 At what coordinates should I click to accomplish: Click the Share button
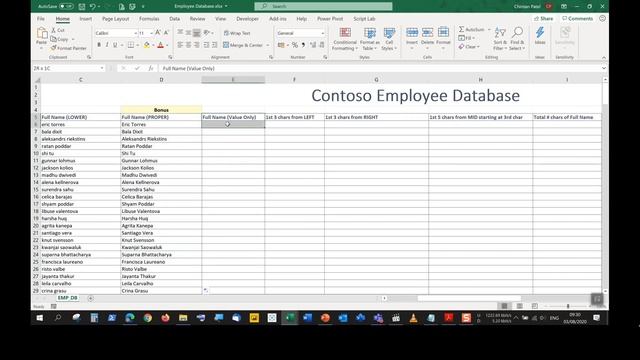tap(544, 19)
